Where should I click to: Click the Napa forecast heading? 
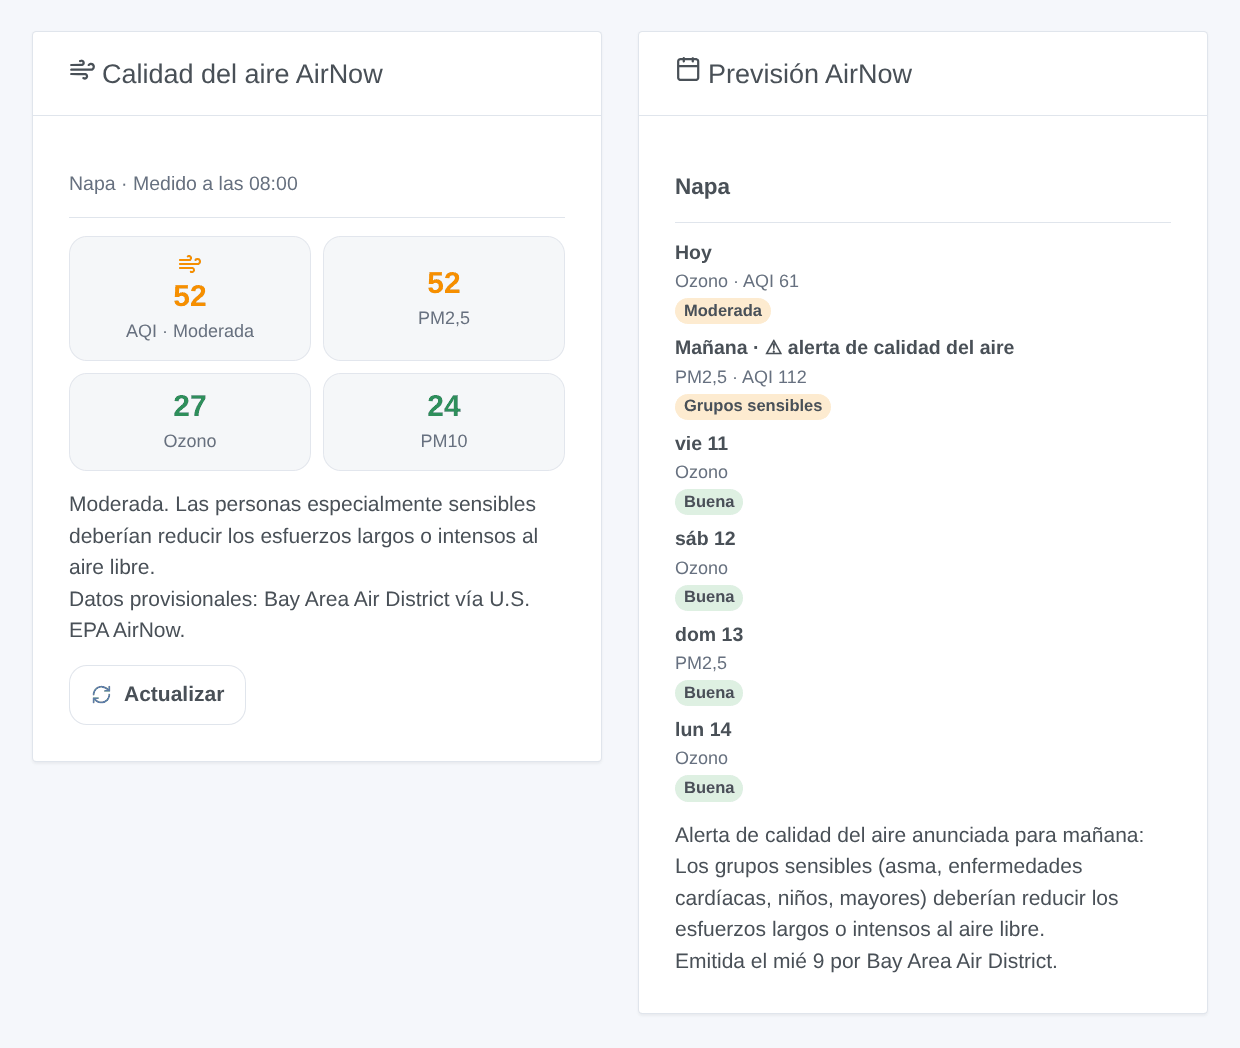pyautogui.click(x=702, y=187)
